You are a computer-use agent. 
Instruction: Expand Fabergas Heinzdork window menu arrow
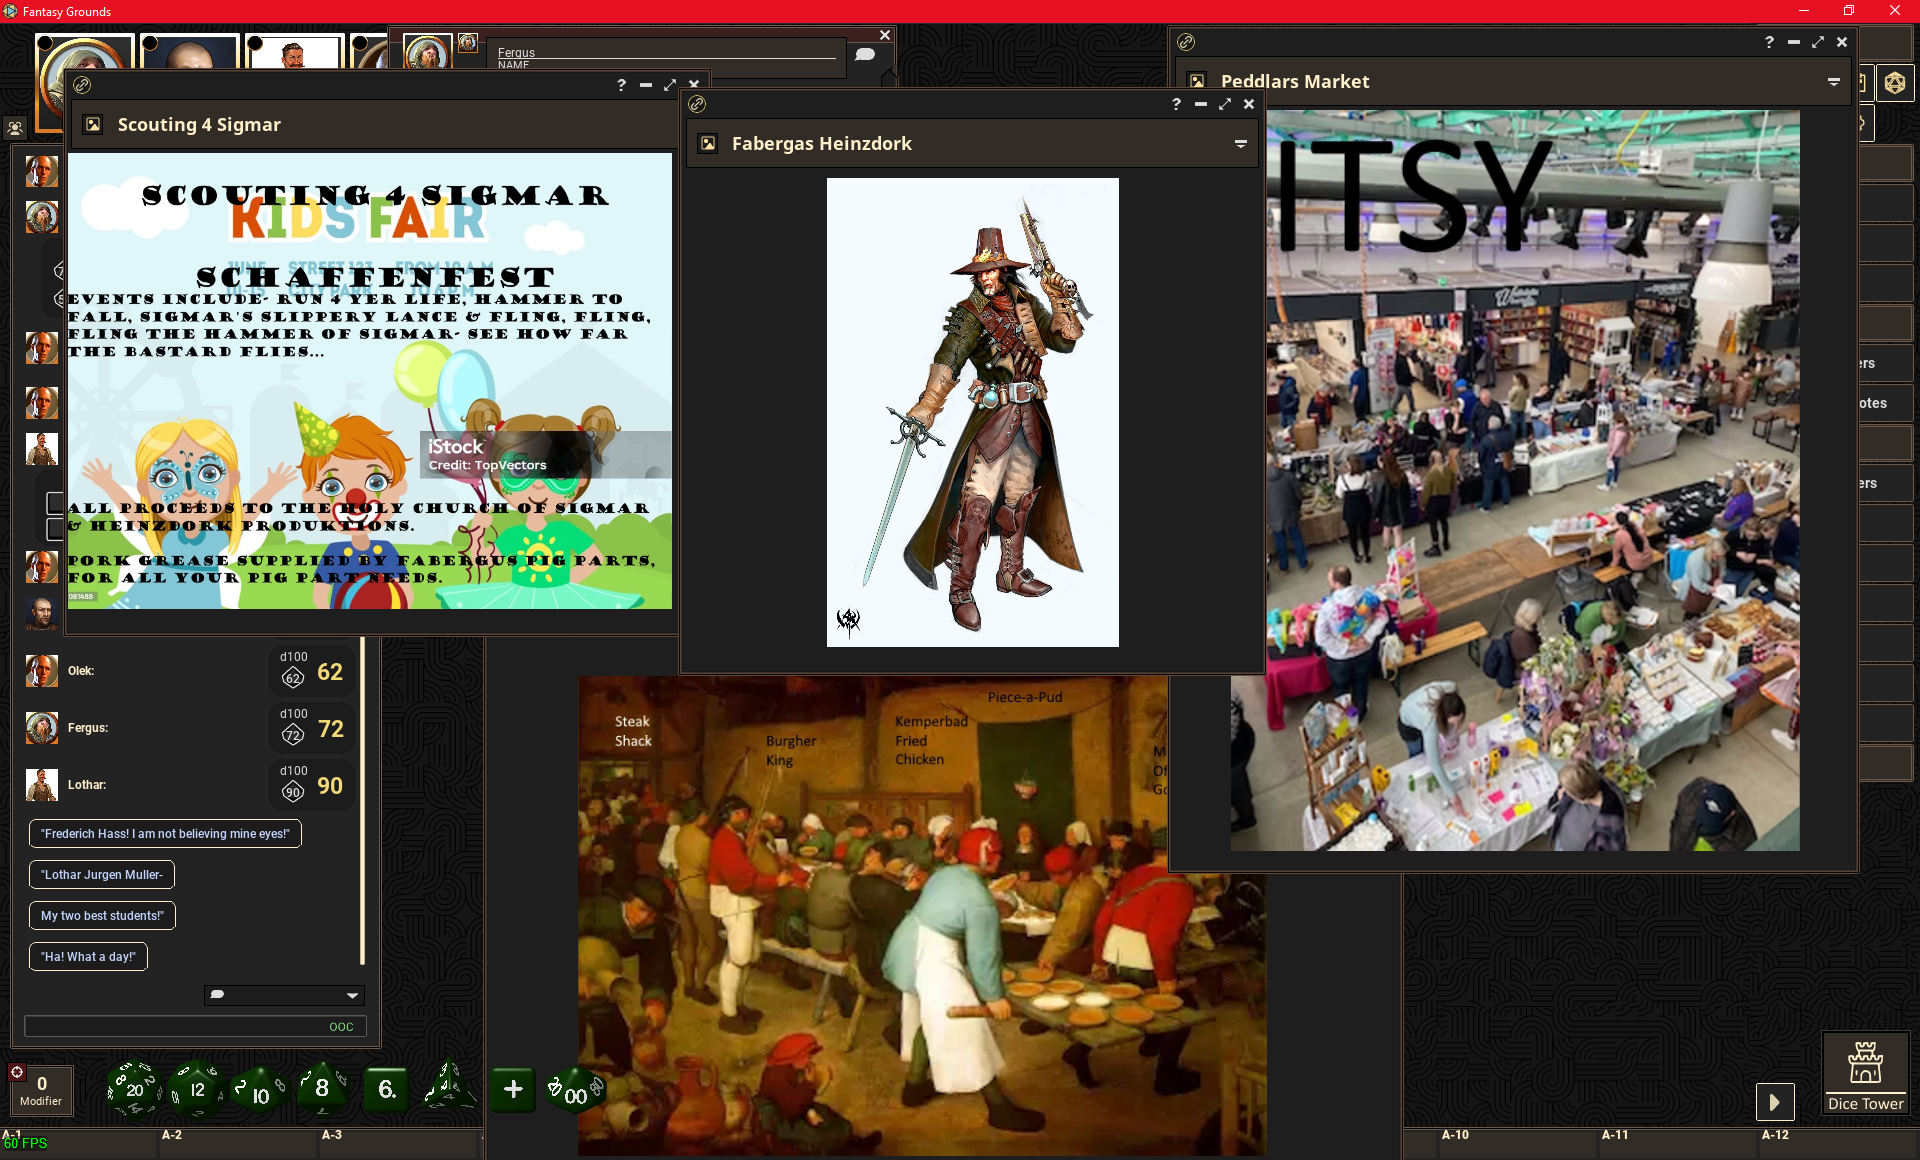[x=1241, y=144]
